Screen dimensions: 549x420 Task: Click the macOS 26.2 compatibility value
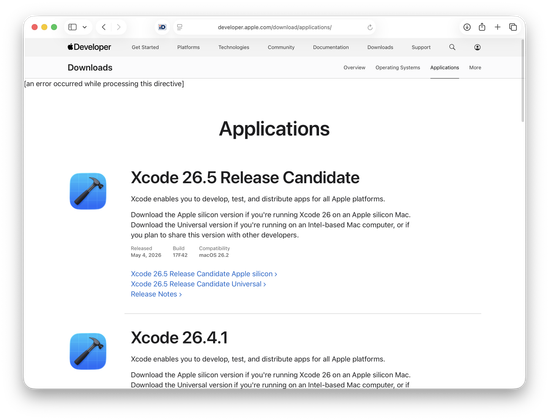click(x=214, y=255)
